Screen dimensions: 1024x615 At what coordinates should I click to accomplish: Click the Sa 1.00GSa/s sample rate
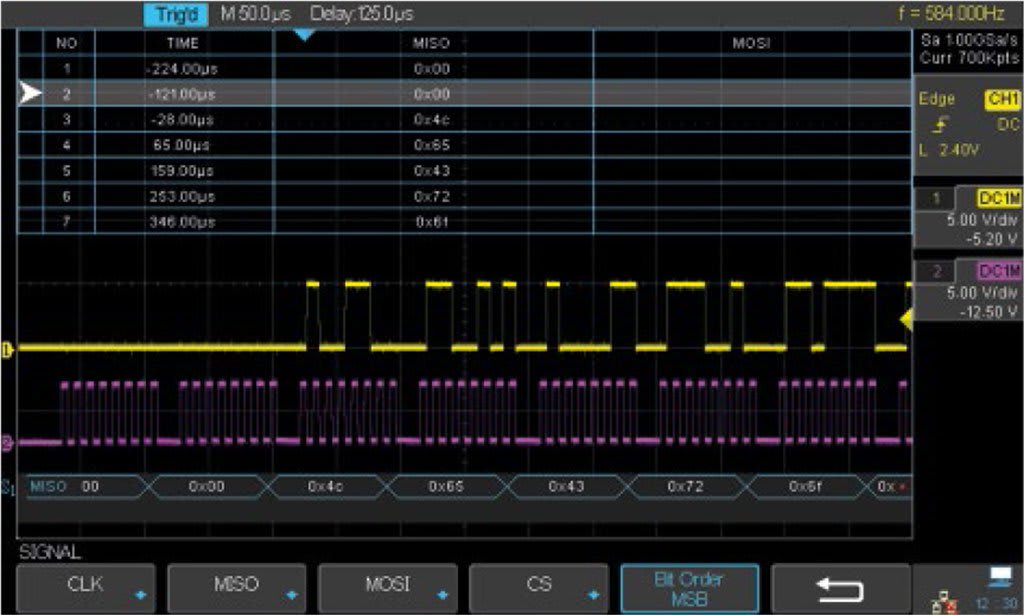pyautogui.click(x=969, y=40)
